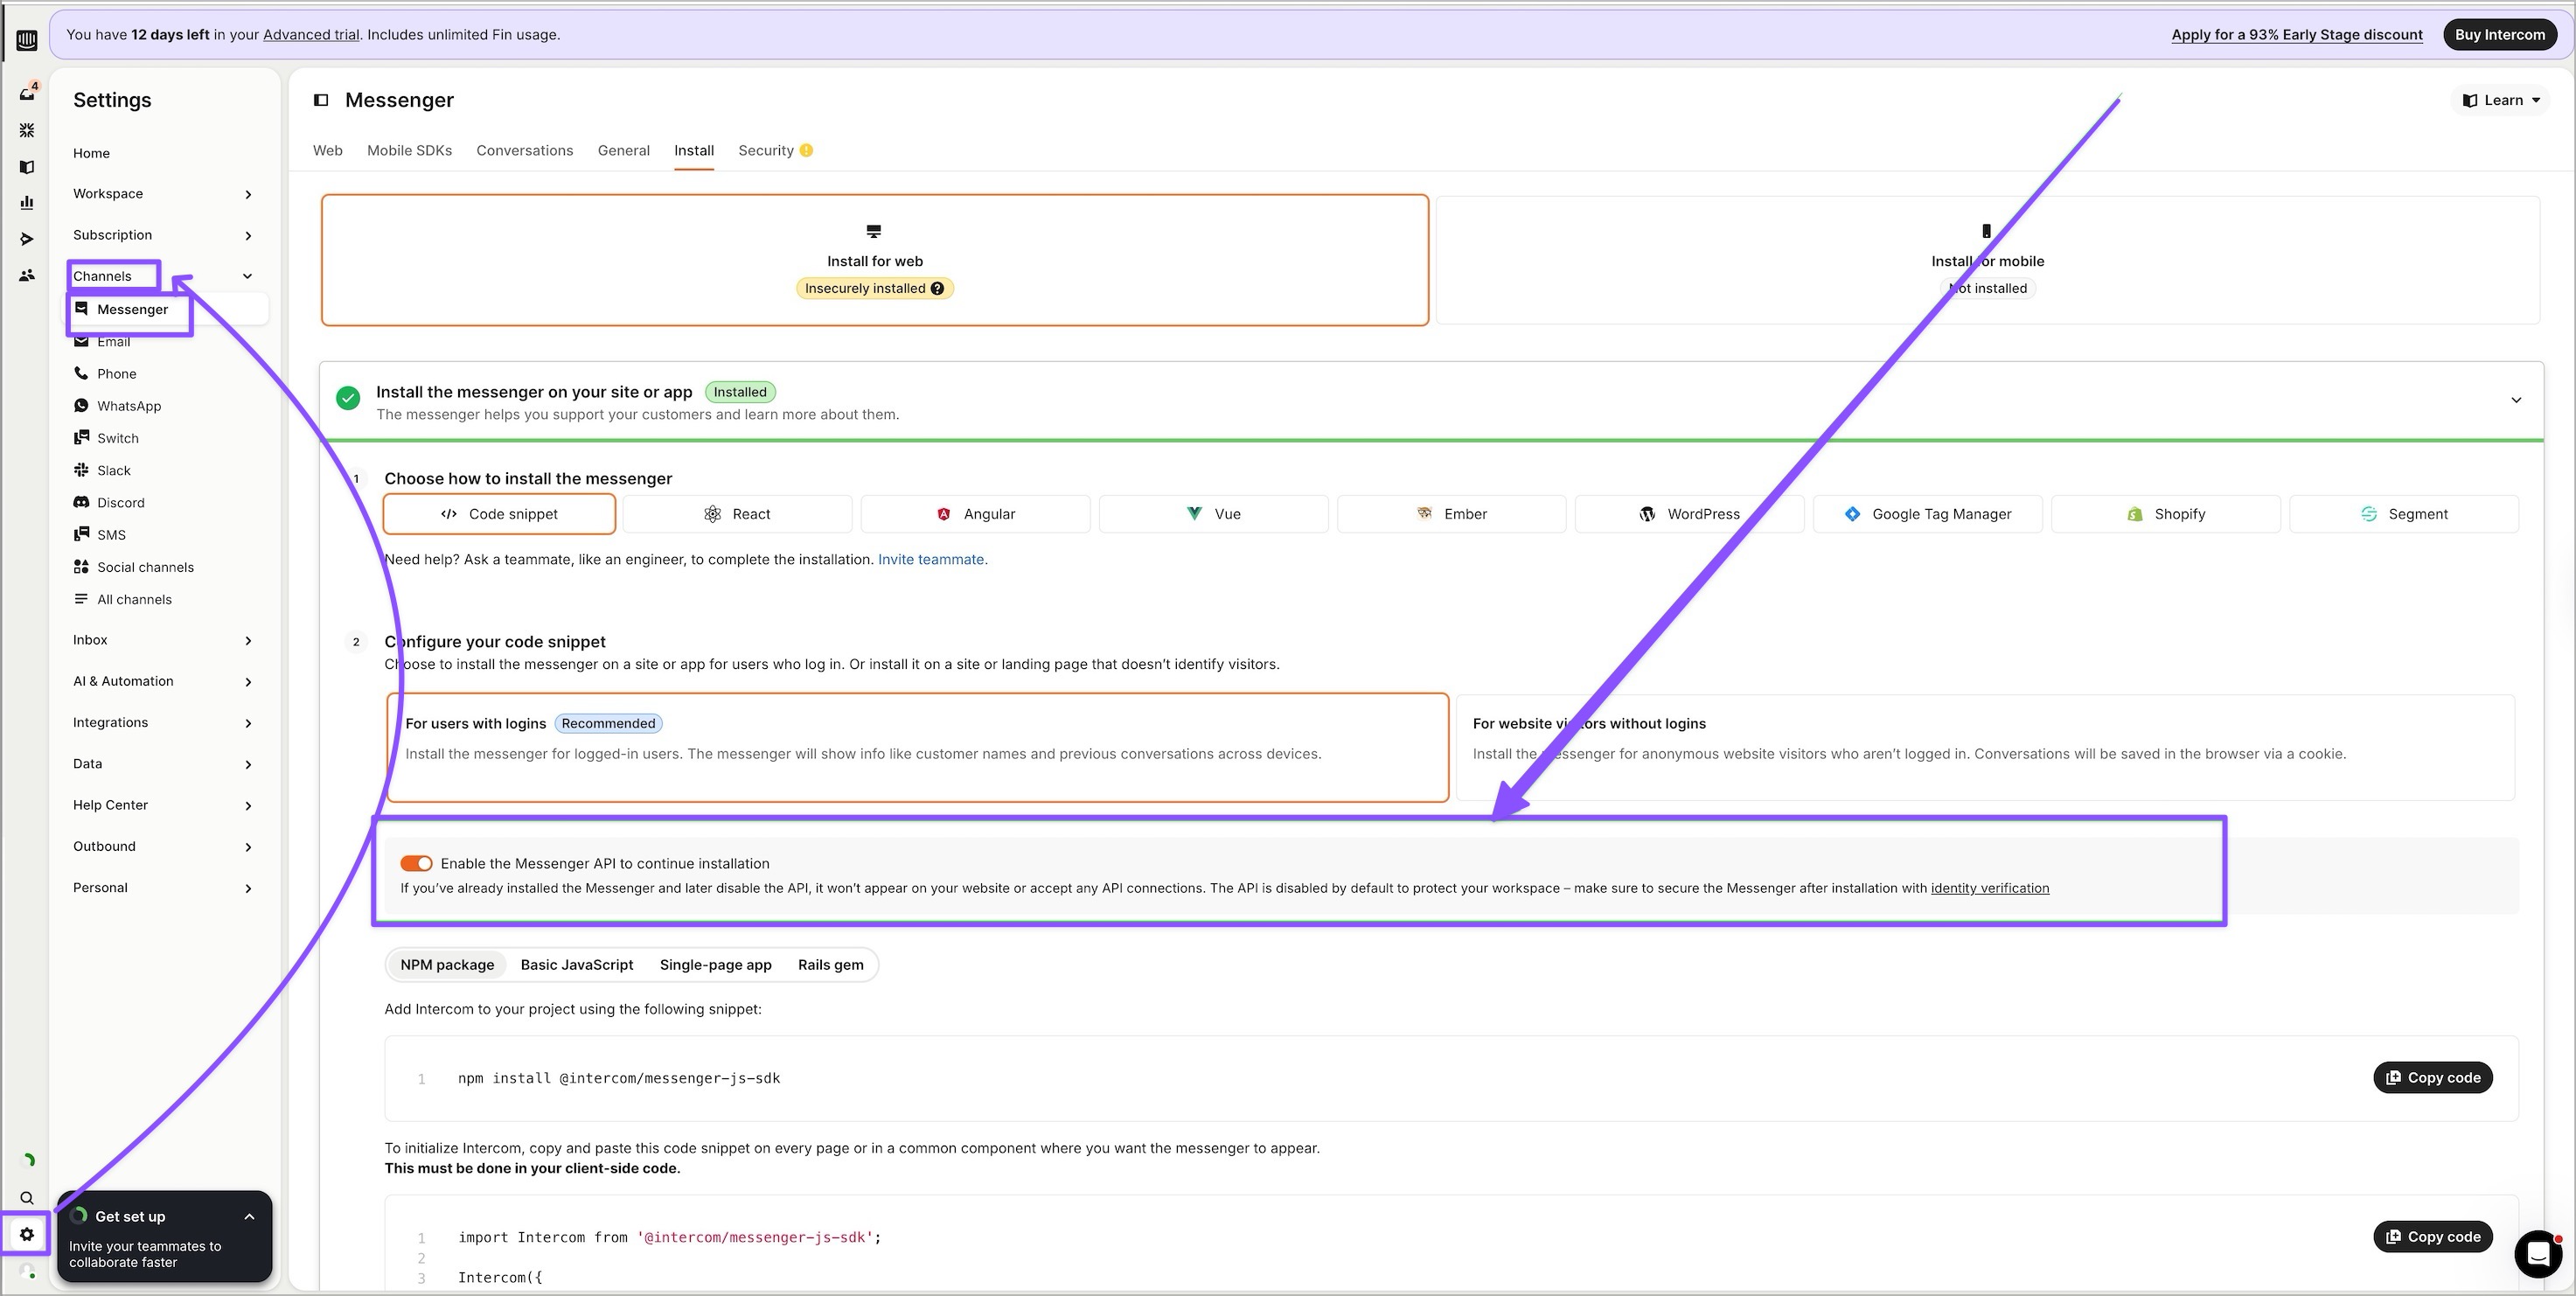Toggle the Enable Messenger API switch

(416, 864)
